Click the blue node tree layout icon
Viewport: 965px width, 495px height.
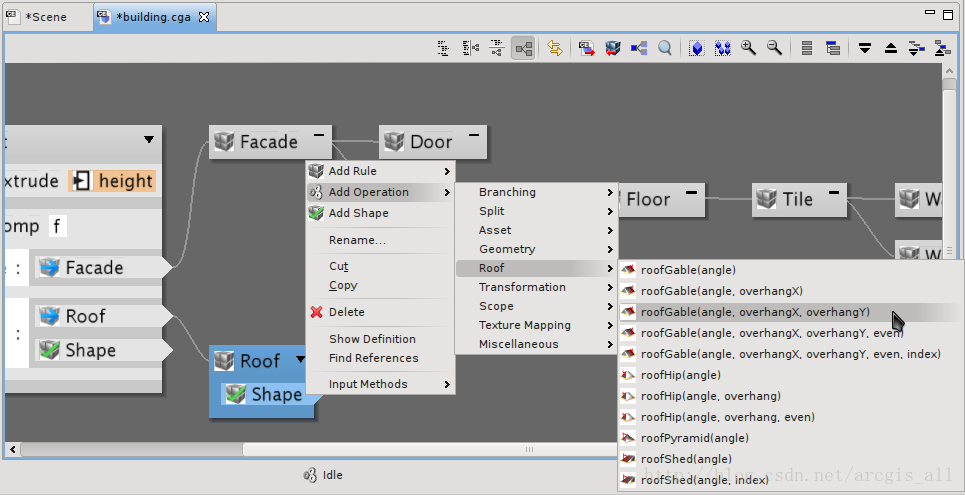(639, 48)
